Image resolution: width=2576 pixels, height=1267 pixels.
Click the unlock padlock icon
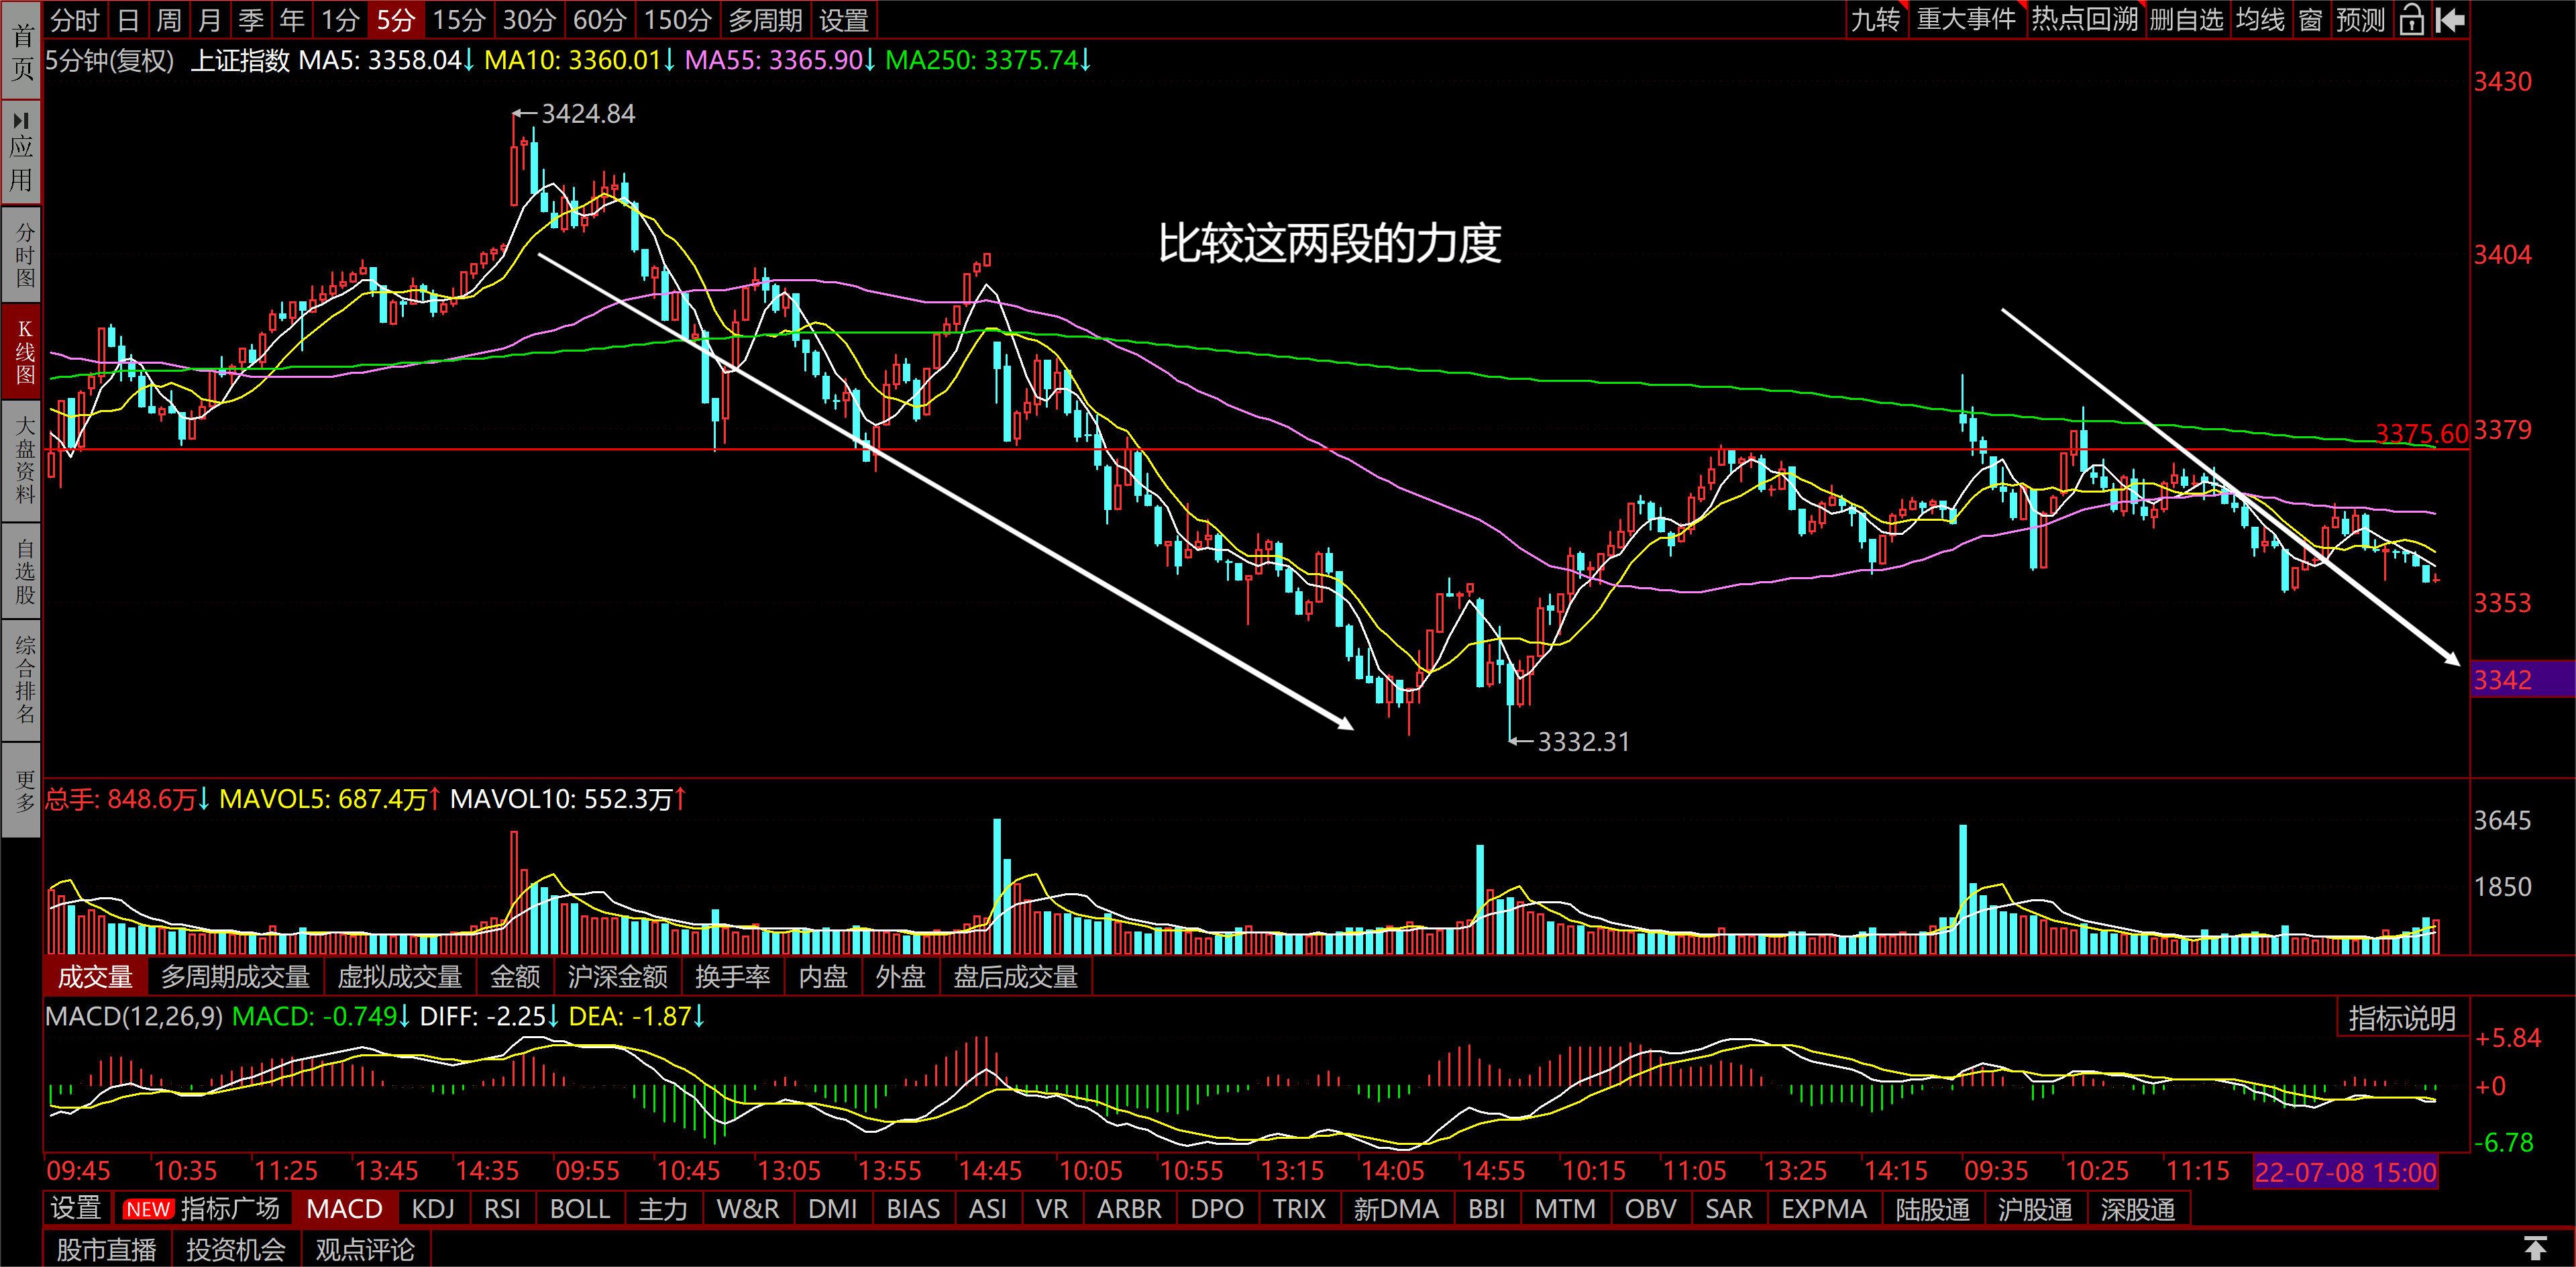coord(2411,19)
